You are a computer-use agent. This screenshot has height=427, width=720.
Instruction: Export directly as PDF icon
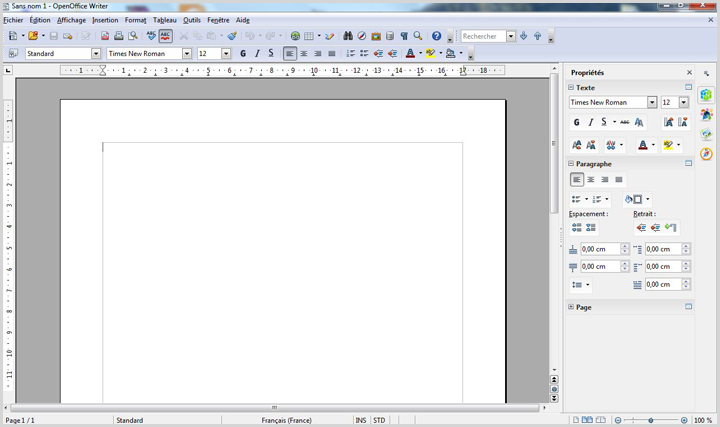click(105, 36)
